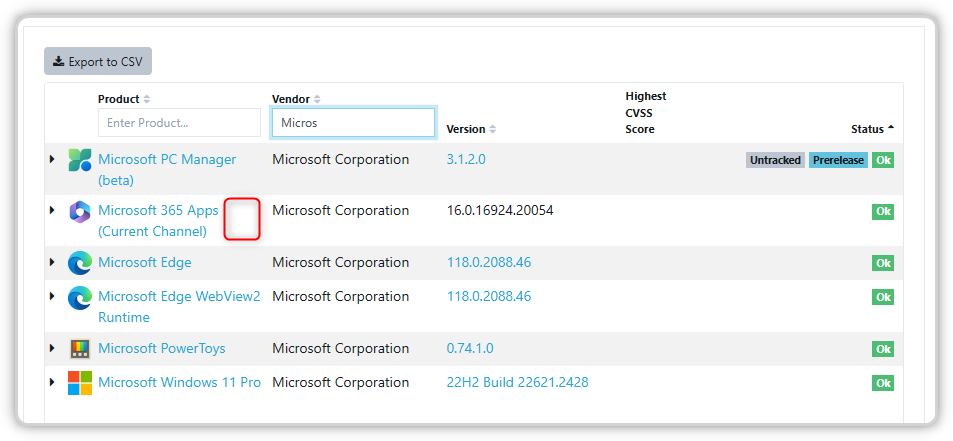
Task: Click the Microsoft PowerToys icon
Action: click(x=80, y=349)
